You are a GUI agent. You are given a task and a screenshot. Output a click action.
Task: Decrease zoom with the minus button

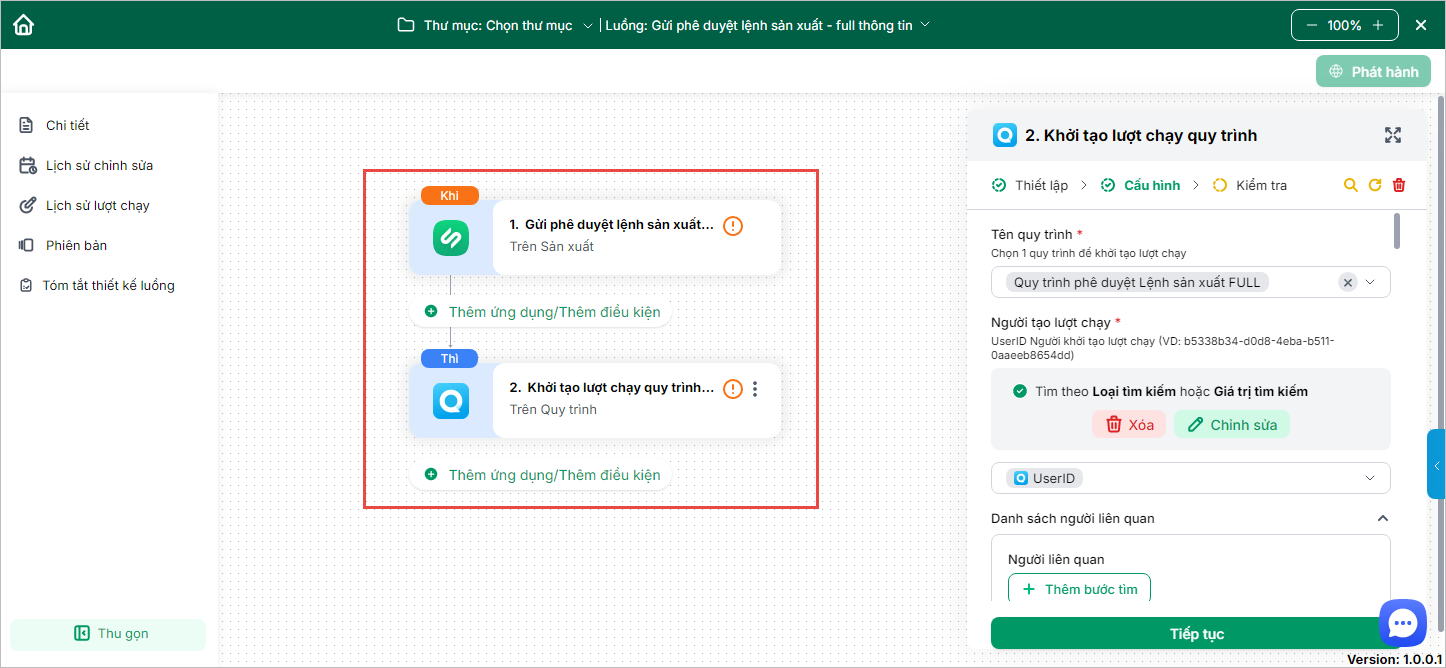click(1311, 25)
